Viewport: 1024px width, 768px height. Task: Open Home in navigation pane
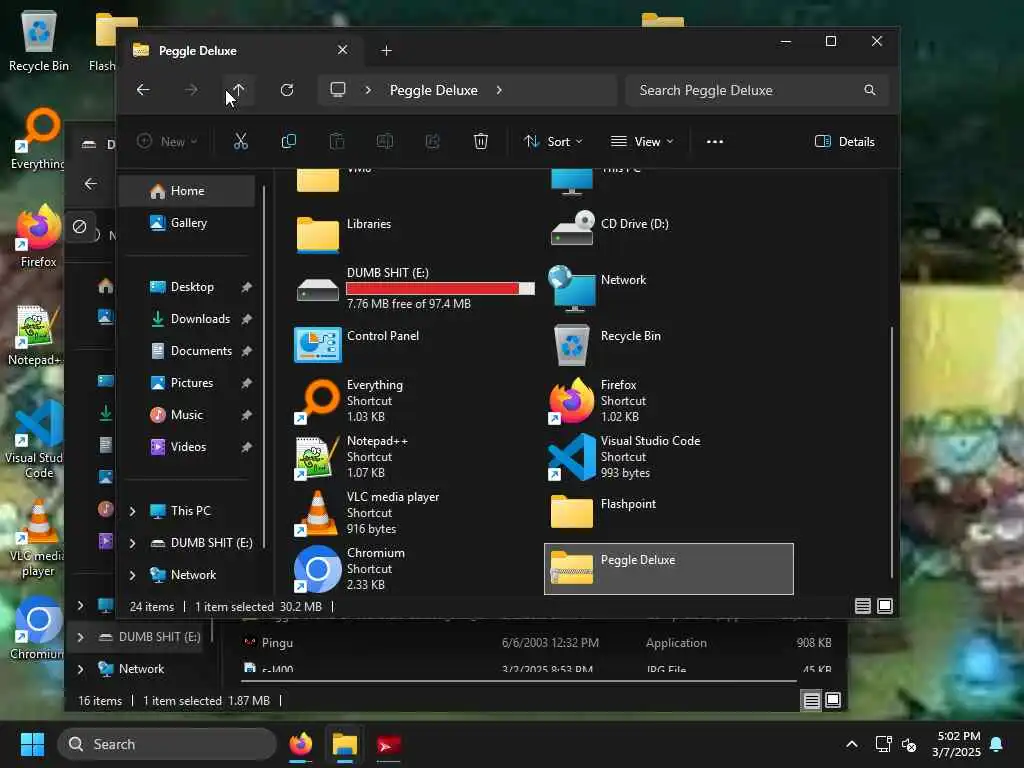pyautogui.click(x=187, y=191)
